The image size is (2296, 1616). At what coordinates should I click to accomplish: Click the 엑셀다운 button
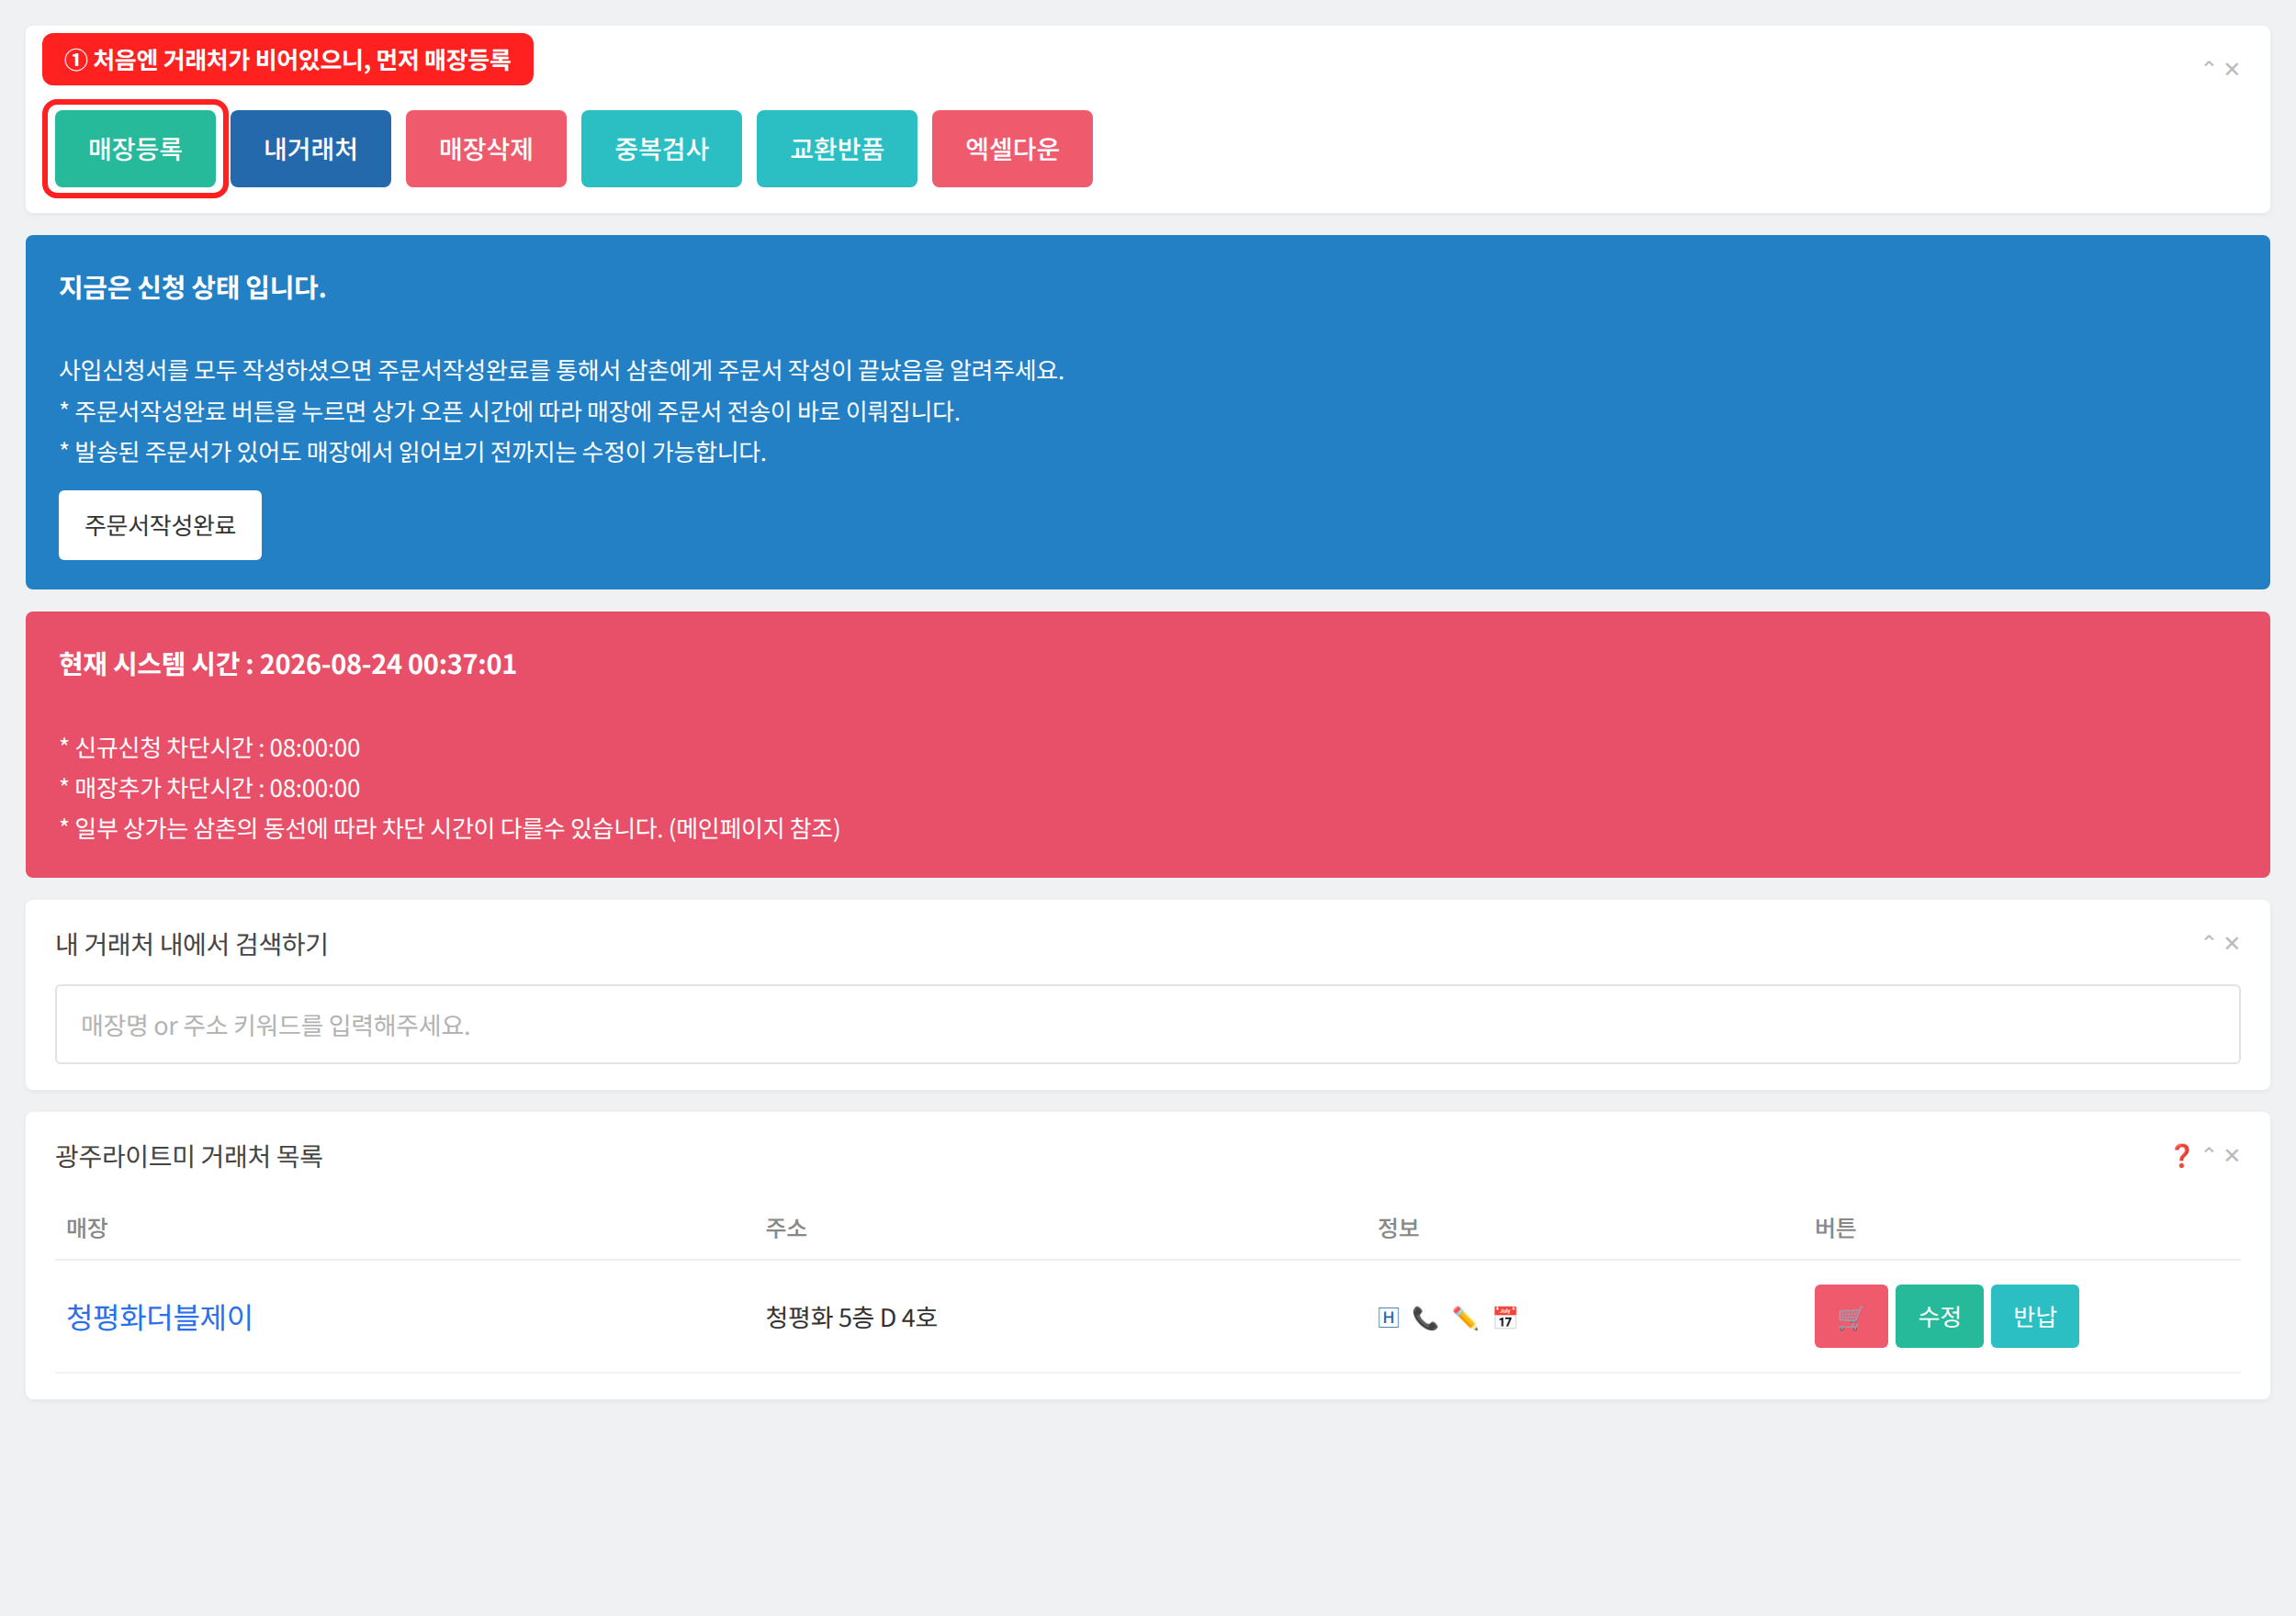[1012, 149]
